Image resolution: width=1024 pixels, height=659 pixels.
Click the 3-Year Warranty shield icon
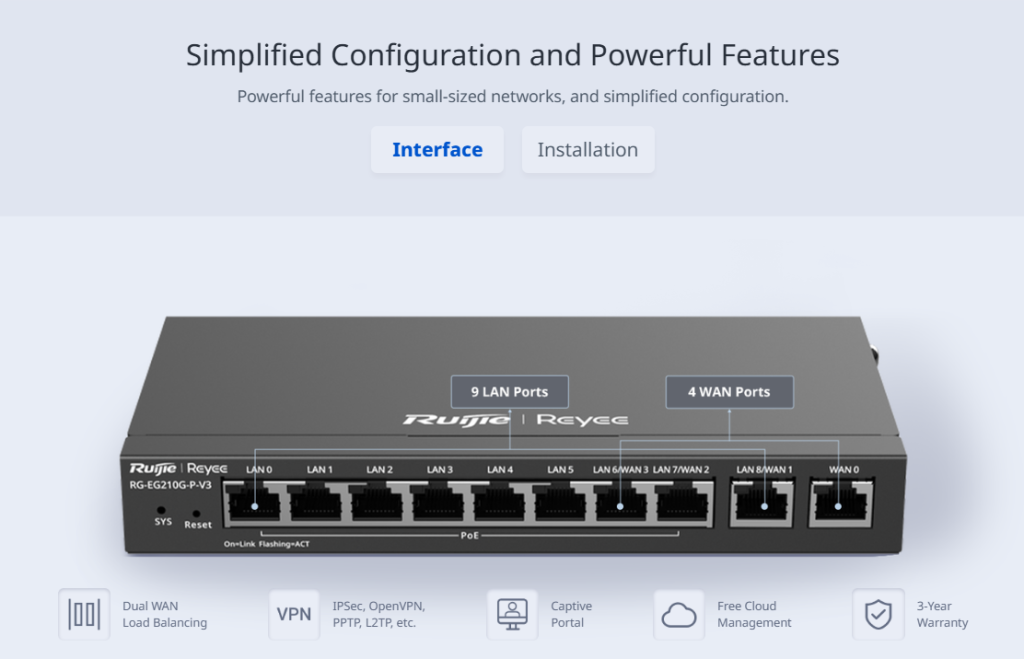click(x=878, y=614)
